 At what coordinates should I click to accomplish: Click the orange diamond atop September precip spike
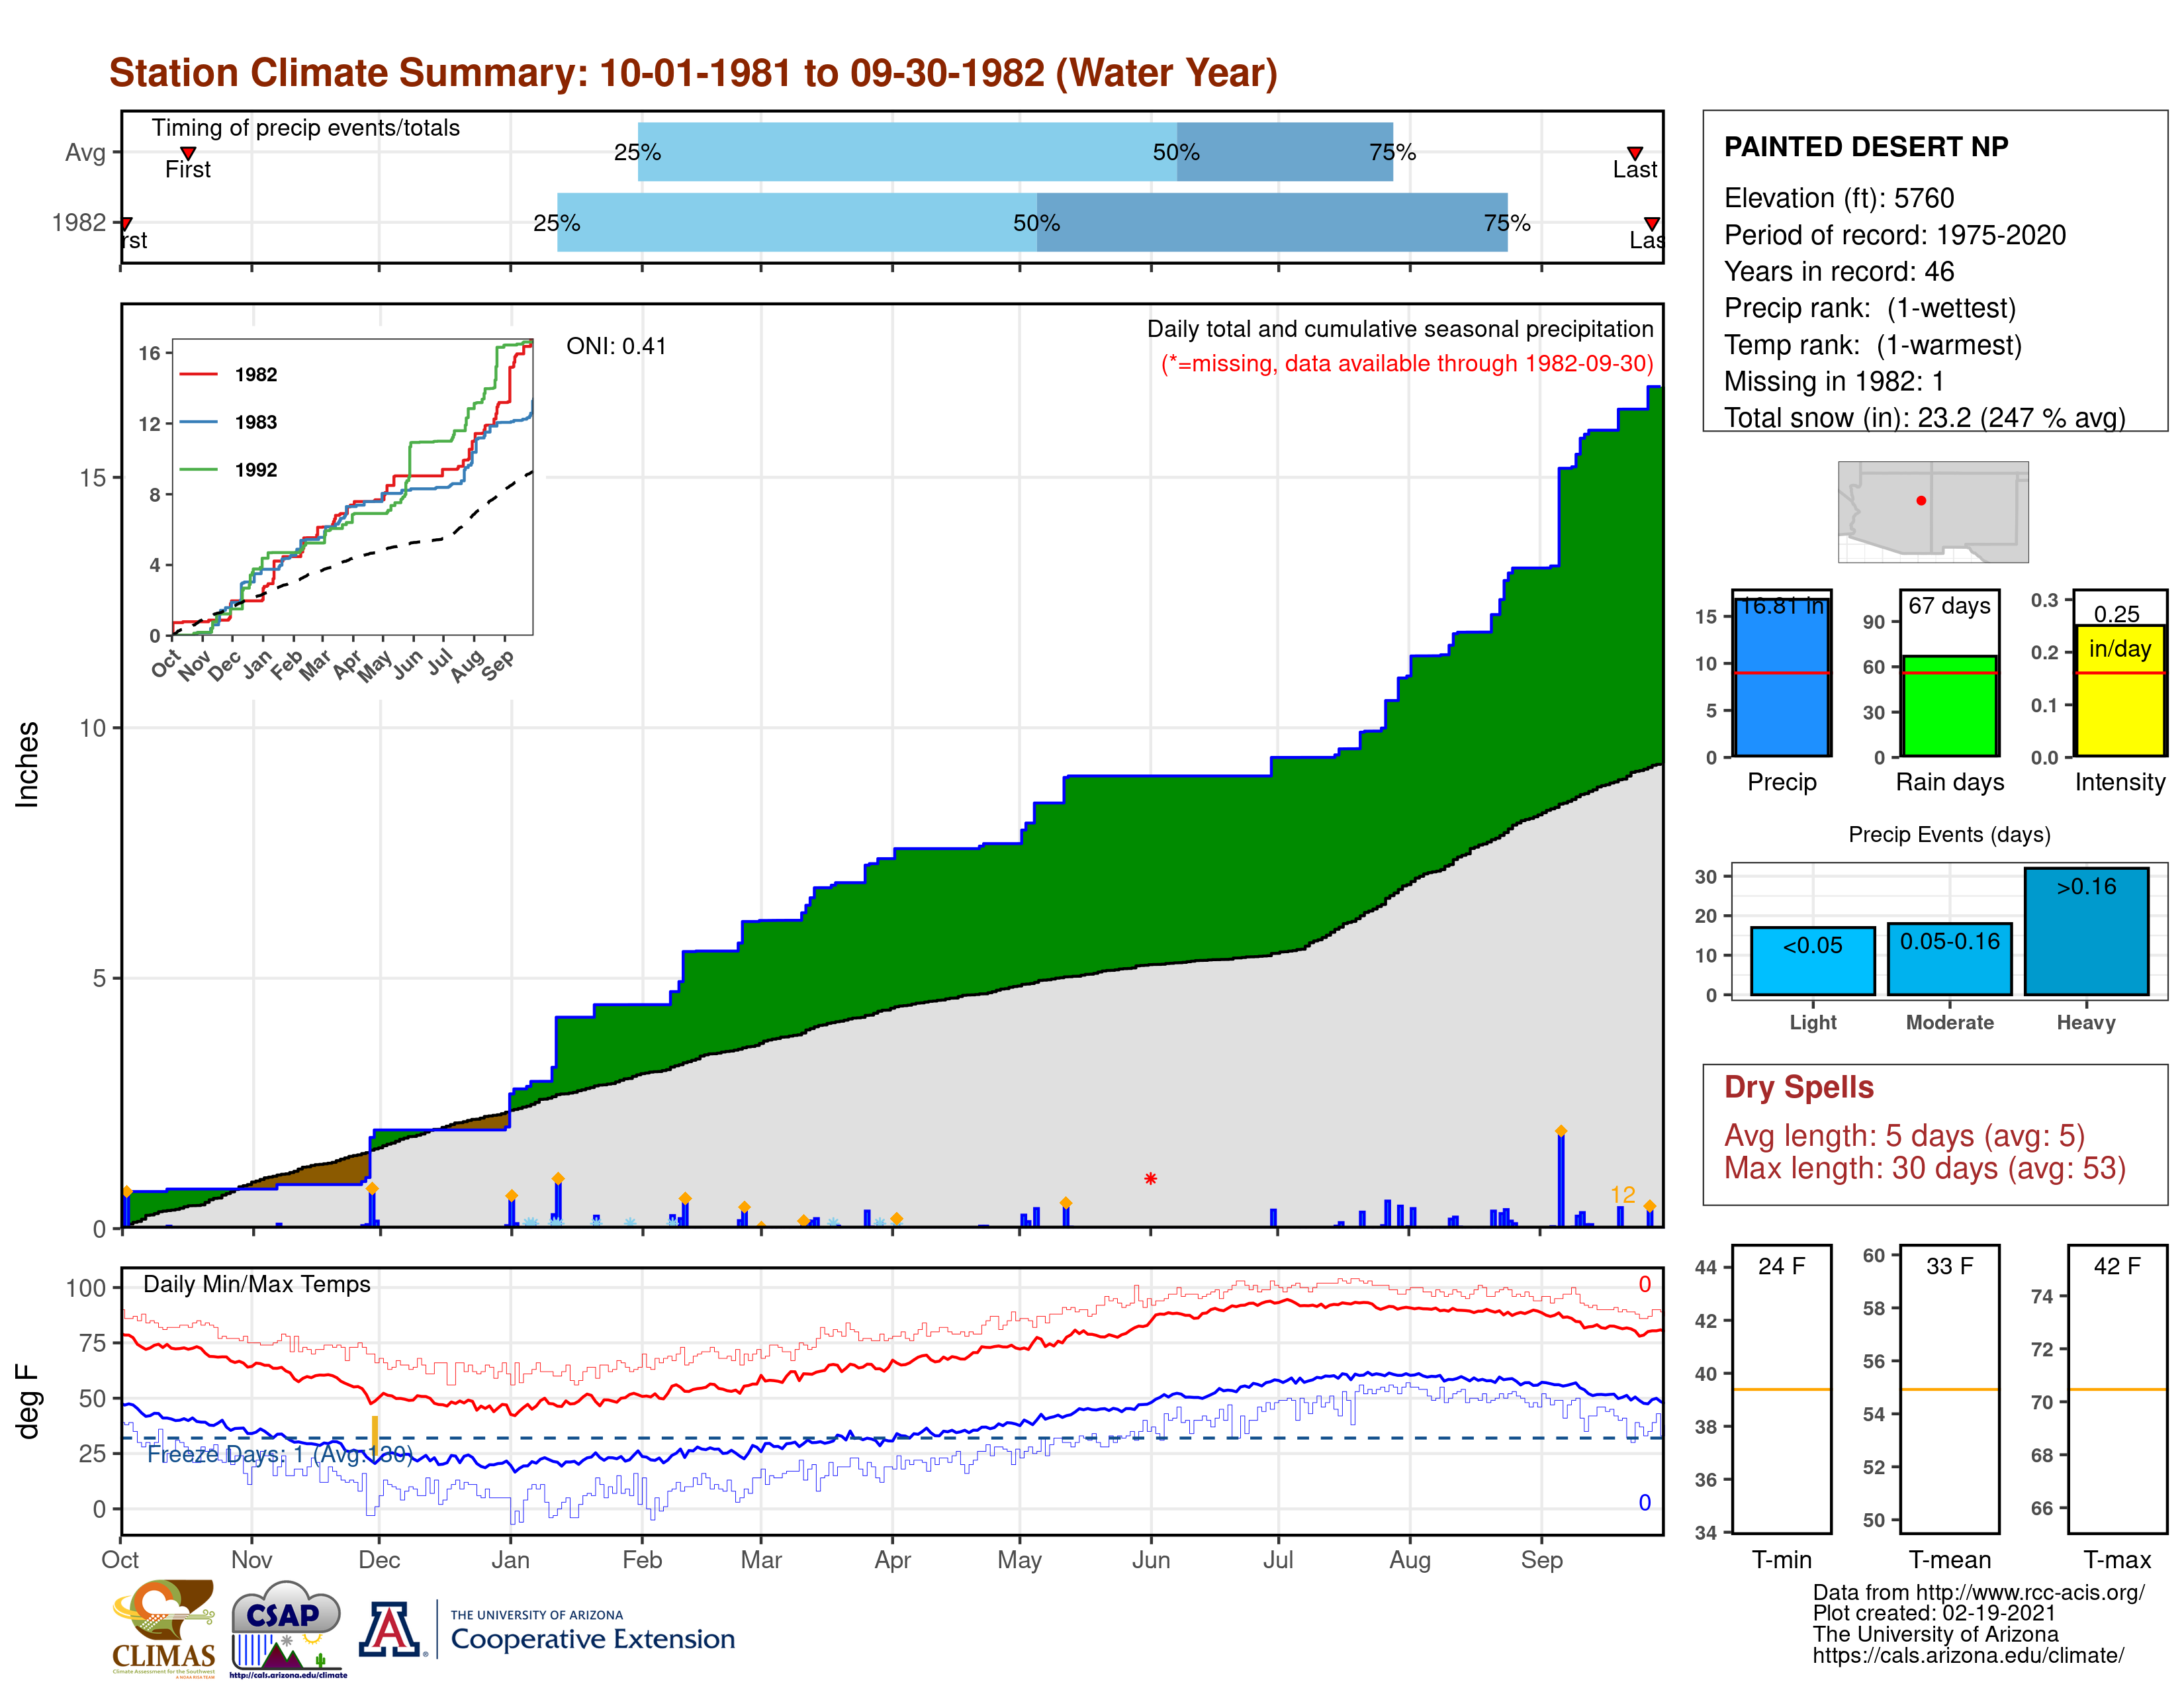(1561, 1131)
